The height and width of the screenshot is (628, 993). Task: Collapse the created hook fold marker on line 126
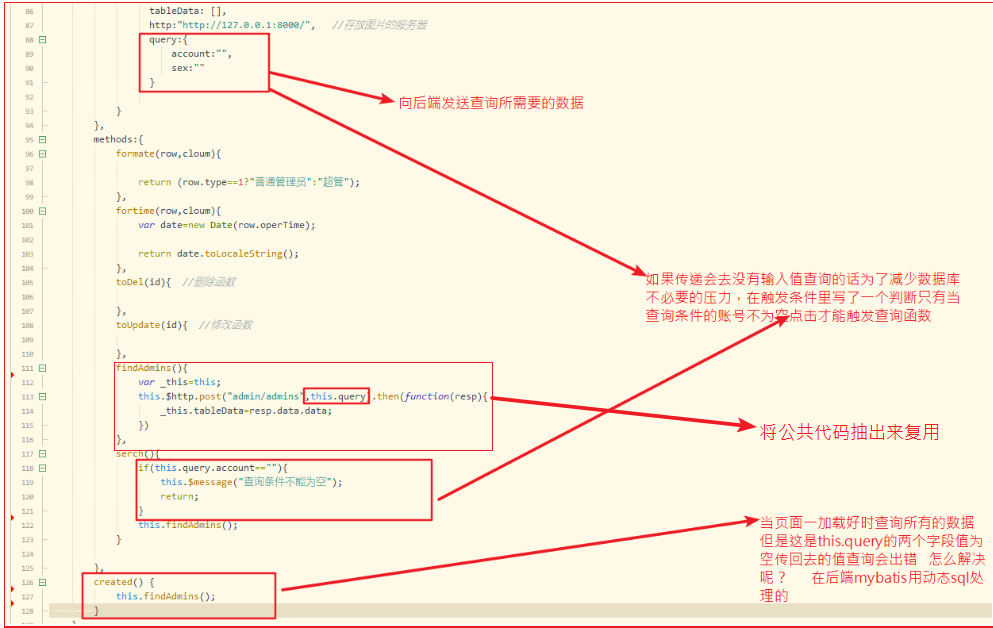click(x=42, y=582)
